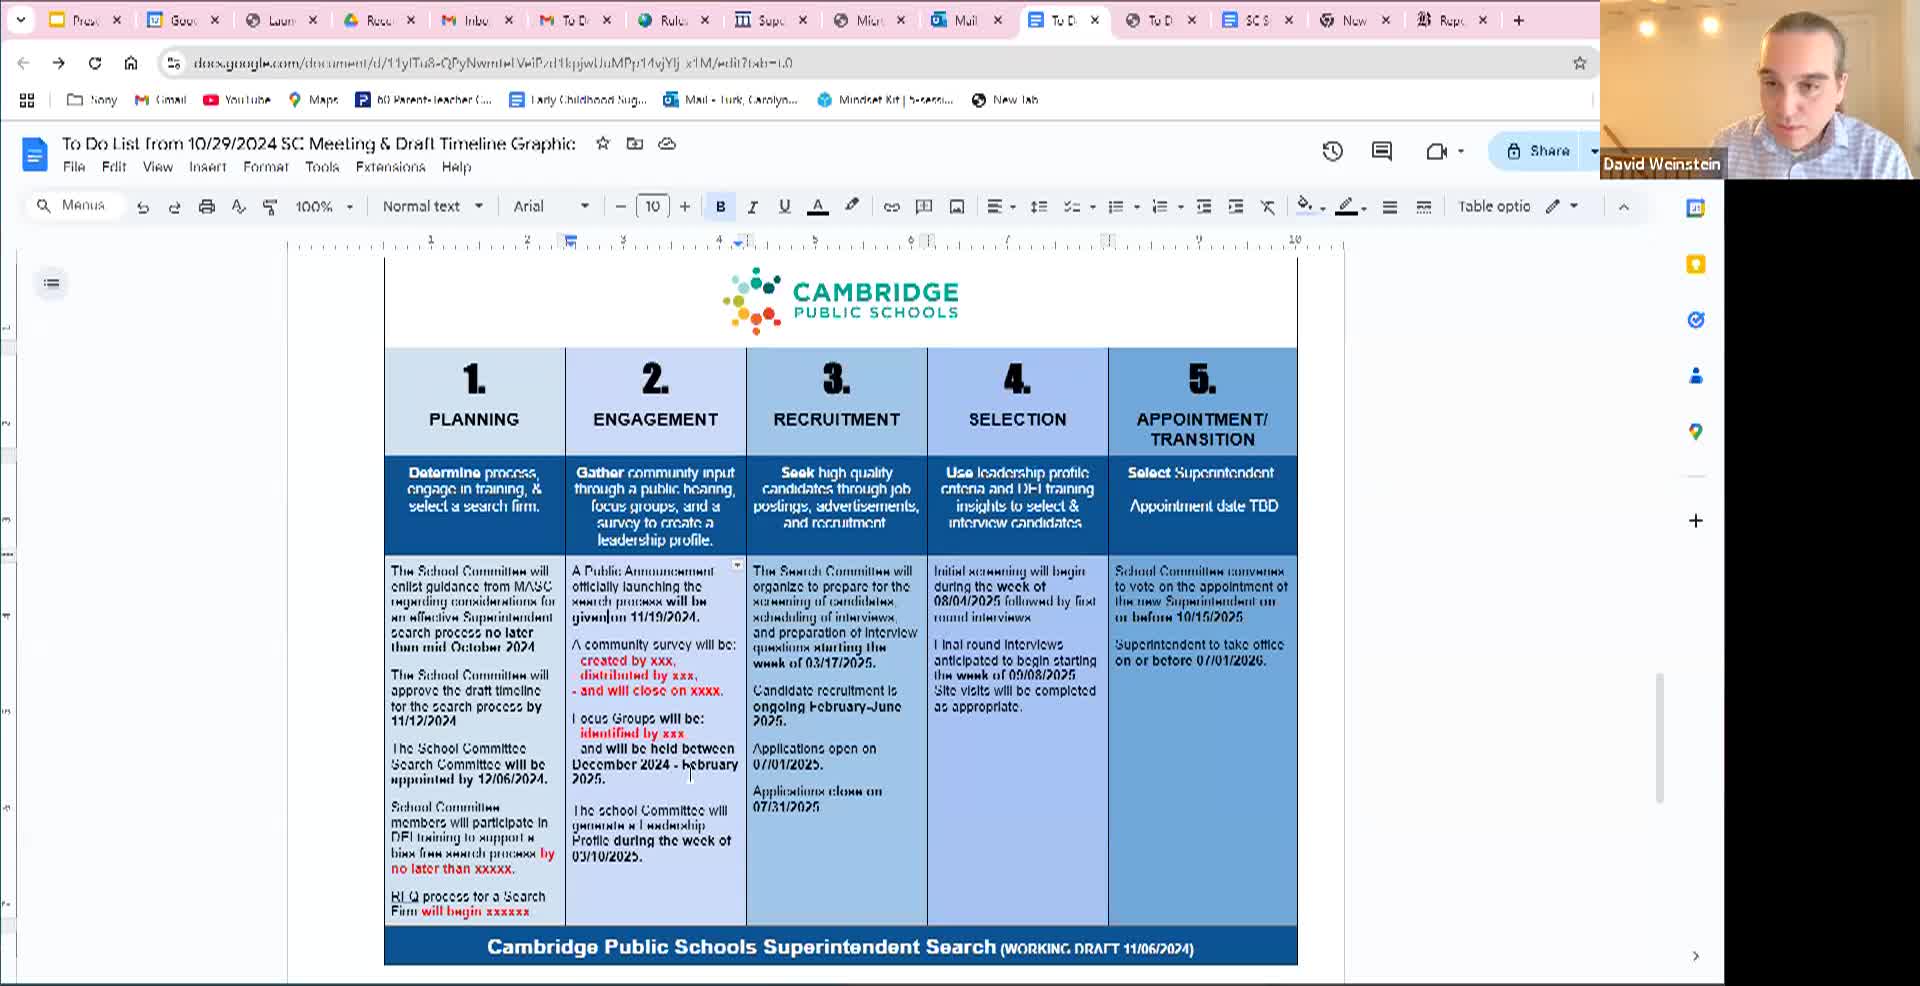Print the document using printer icon
Screen dimensions: 1920x986
click(206, 207)
